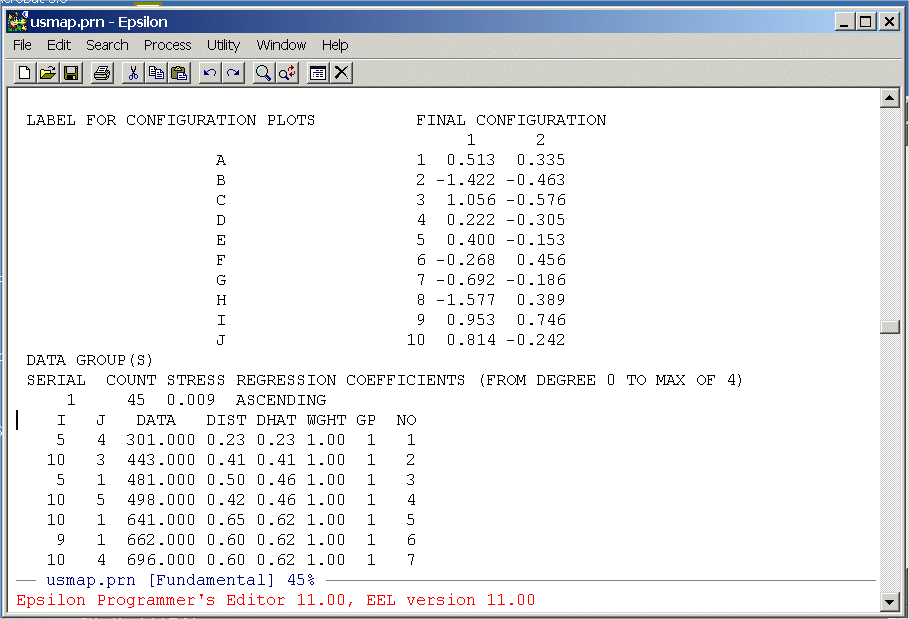Open the Search menu
Viewport: 909px width, 619px height.
pos(107,45)
